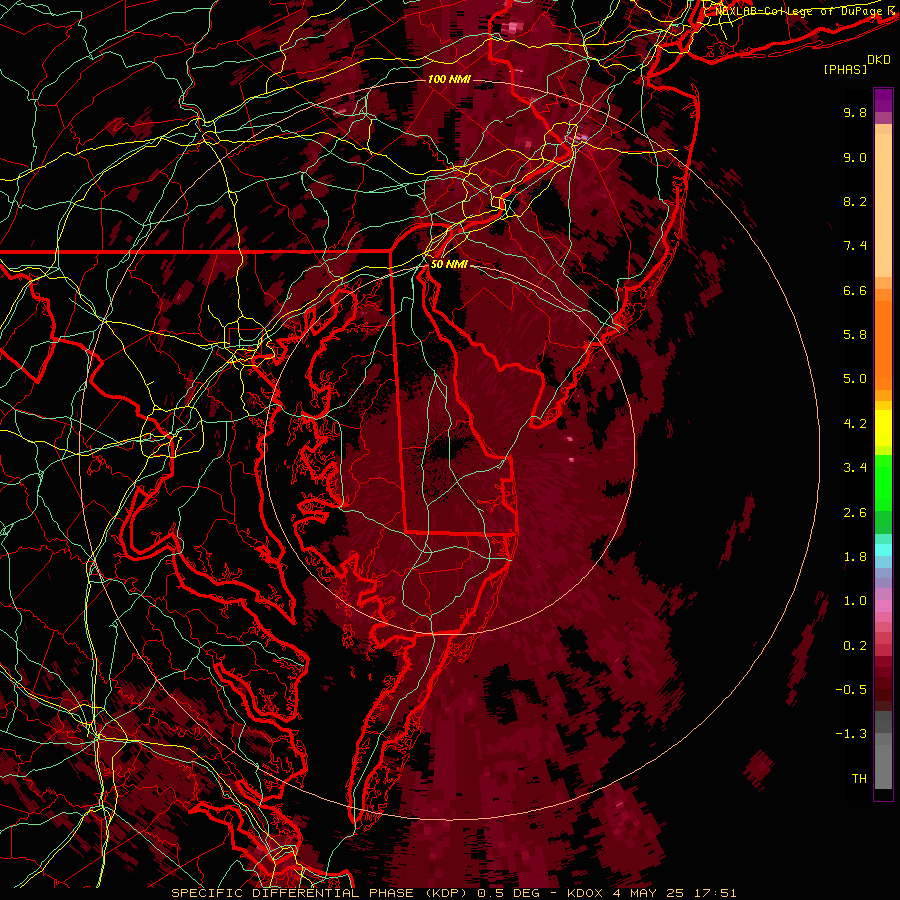Click the "TH" label on the color scale
Viewport: 900px width, 900px height.
[859, 779]
